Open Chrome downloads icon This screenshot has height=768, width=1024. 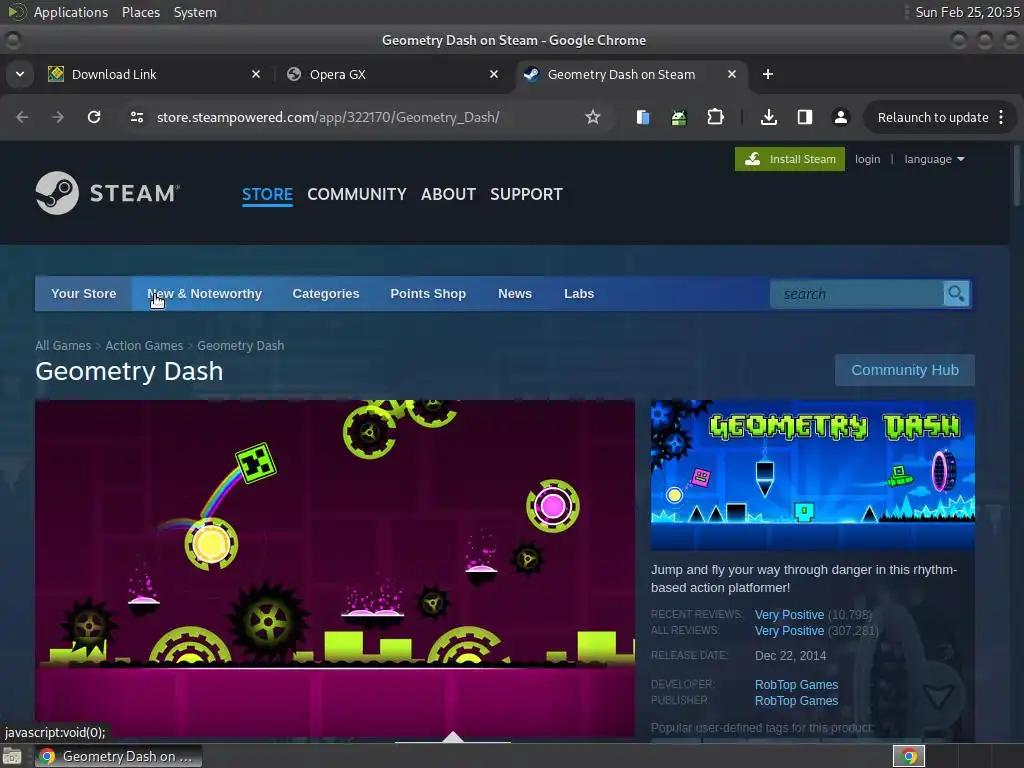769,117
